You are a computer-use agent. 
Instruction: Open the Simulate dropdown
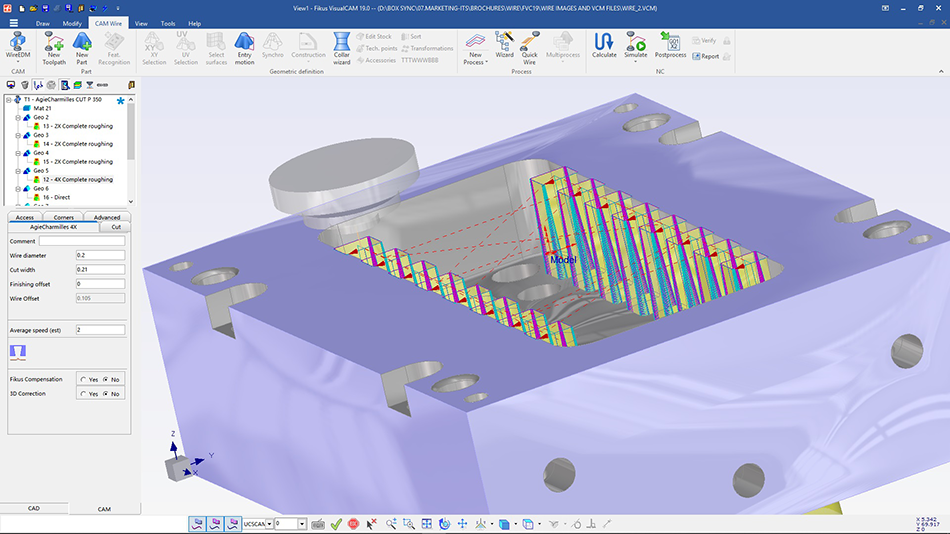(x=635, y=62)
